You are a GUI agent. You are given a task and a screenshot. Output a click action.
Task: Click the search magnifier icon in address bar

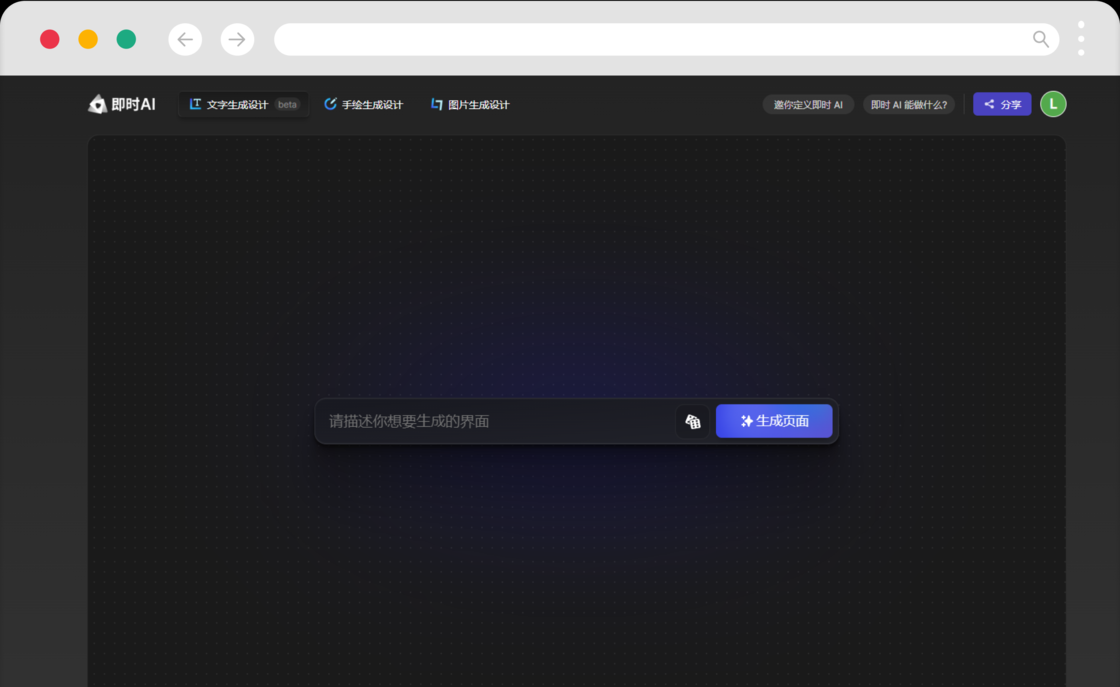(1041, 39)
